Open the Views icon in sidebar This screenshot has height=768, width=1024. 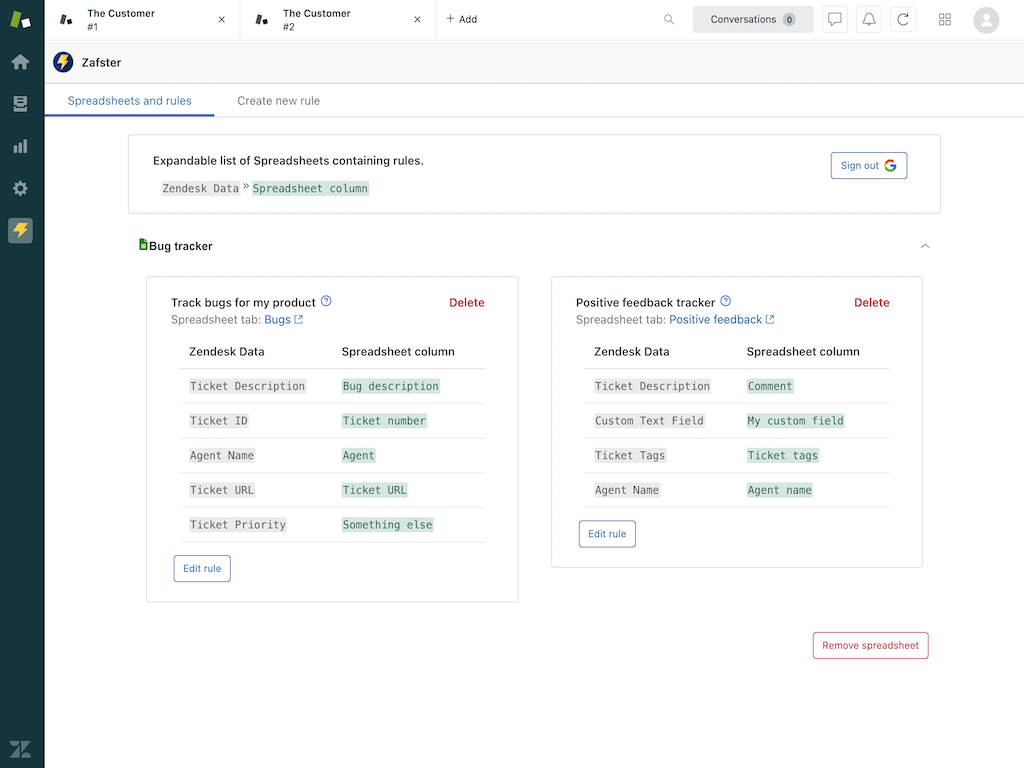20,104
